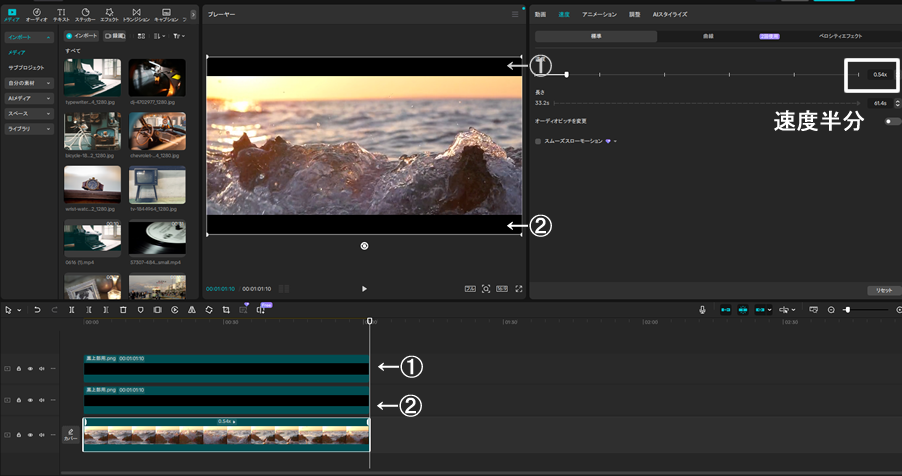
Task: Switch to the アニメーション tab
Action: pos(599,14)
